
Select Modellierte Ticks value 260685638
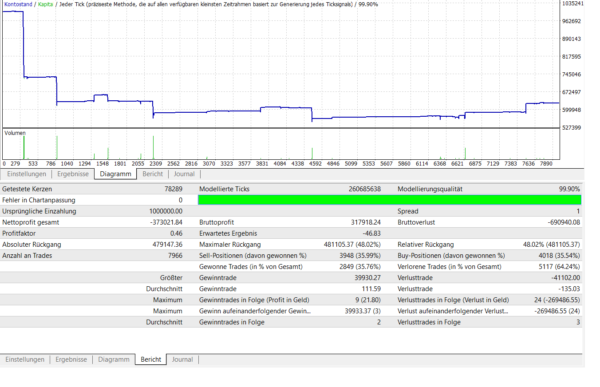pos(365,189)
